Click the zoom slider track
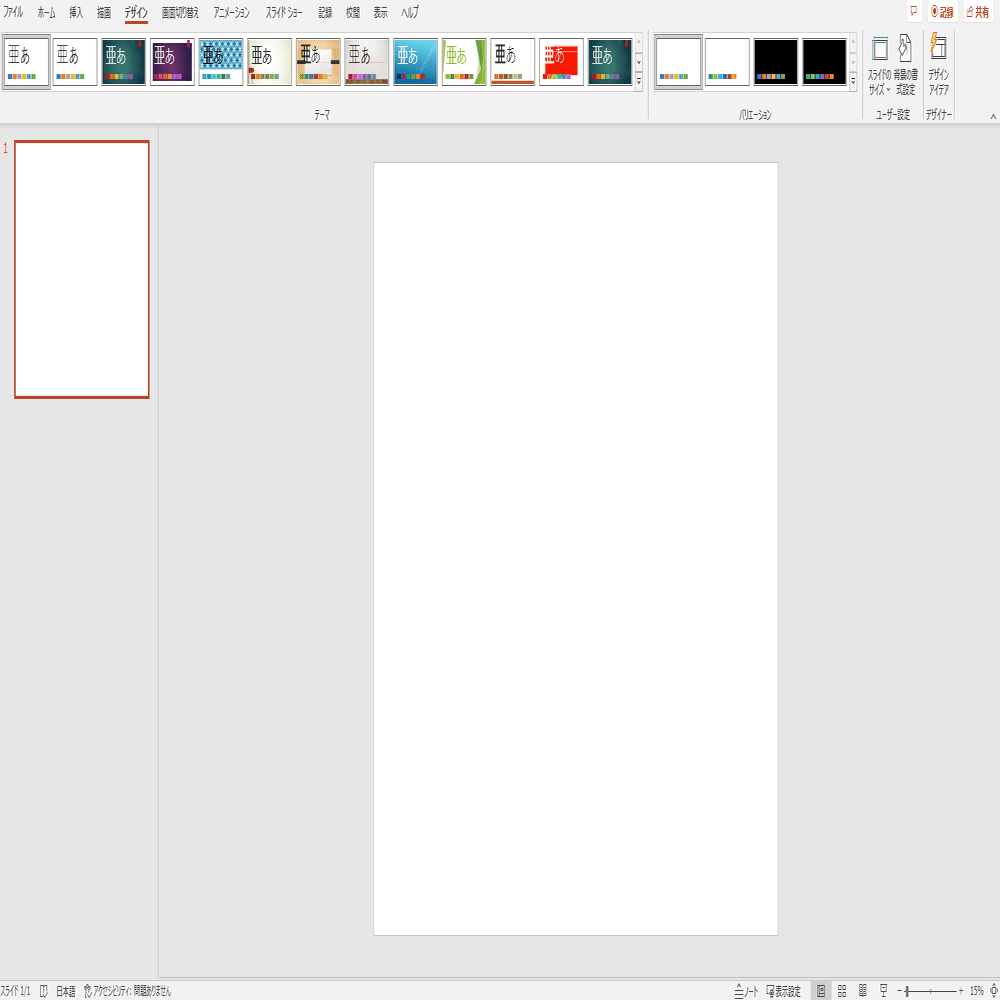The width and height of the screenshot is (1000, 1000). [930, 990]
